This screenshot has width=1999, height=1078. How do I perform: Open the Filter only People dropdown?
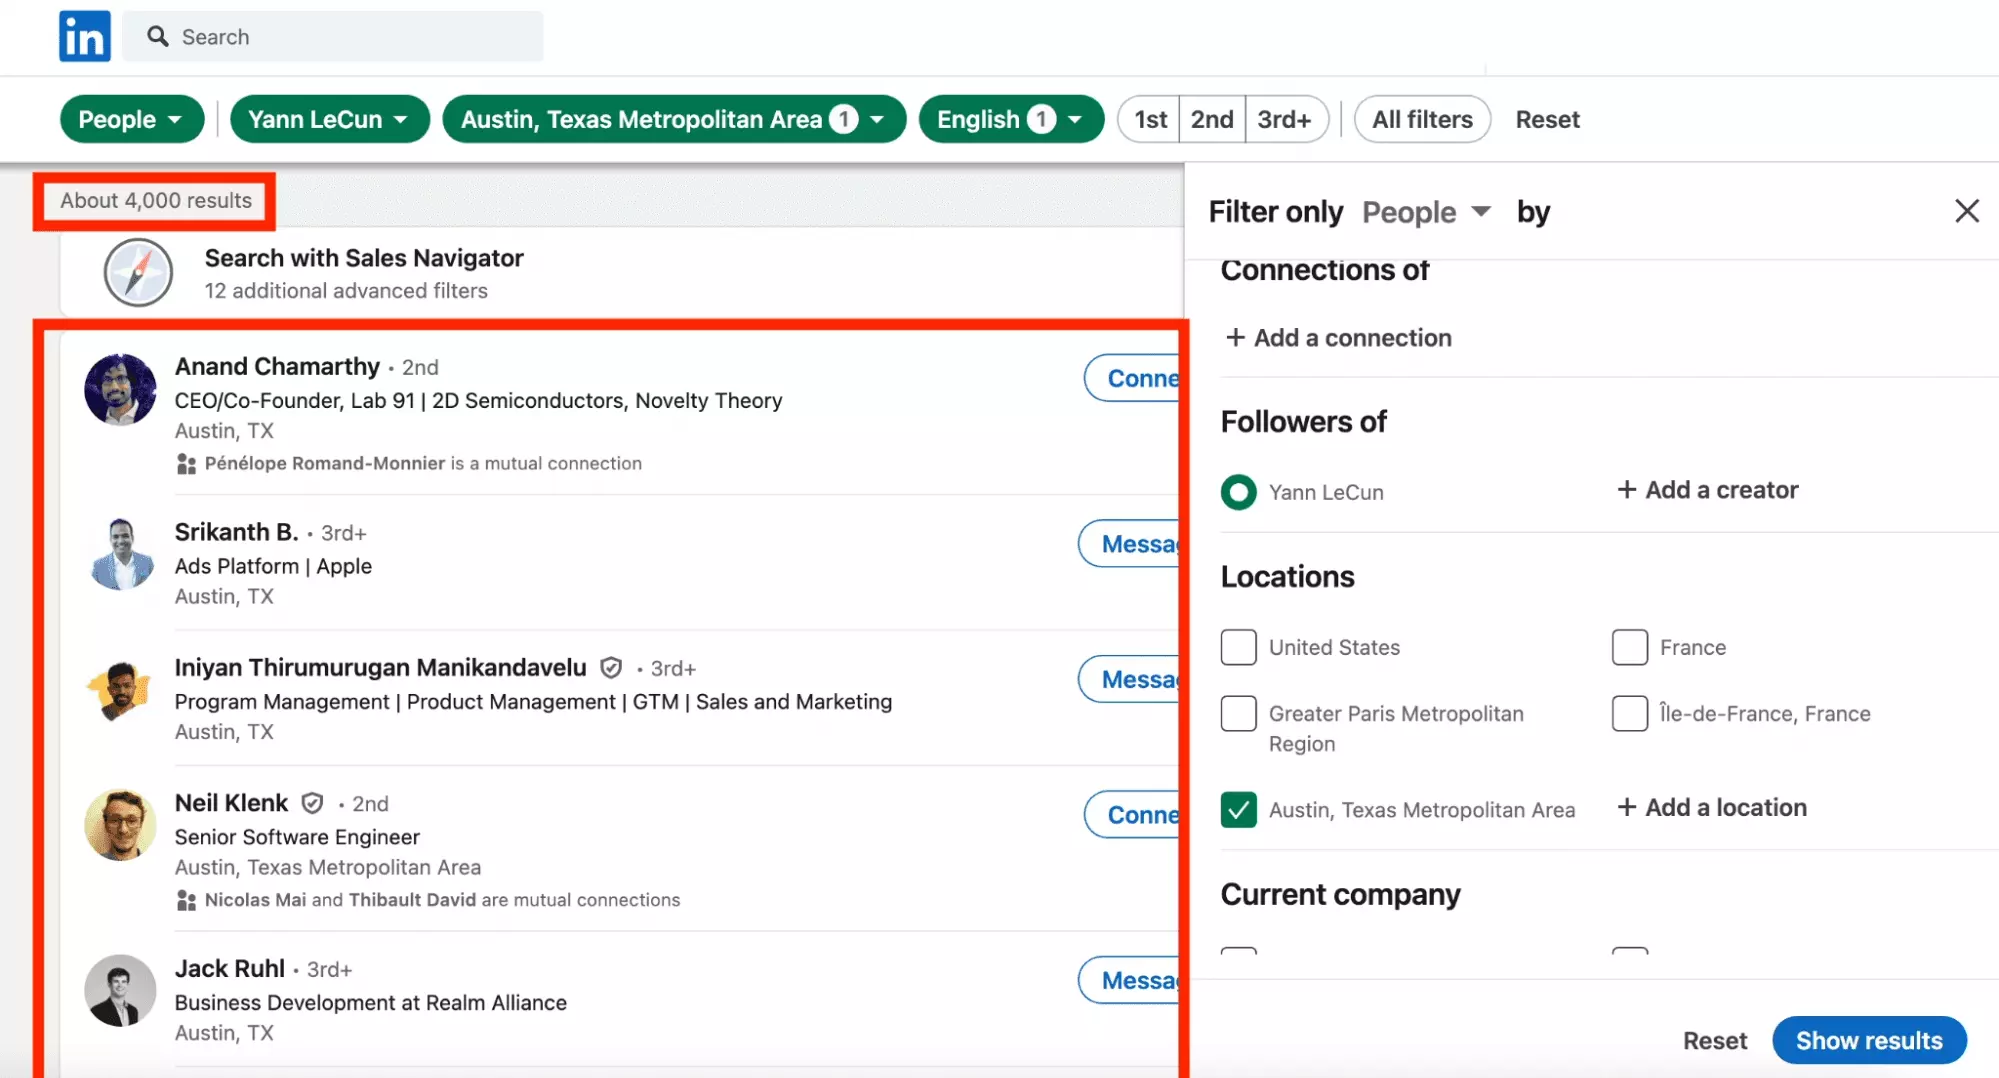tap(1427, 212)
